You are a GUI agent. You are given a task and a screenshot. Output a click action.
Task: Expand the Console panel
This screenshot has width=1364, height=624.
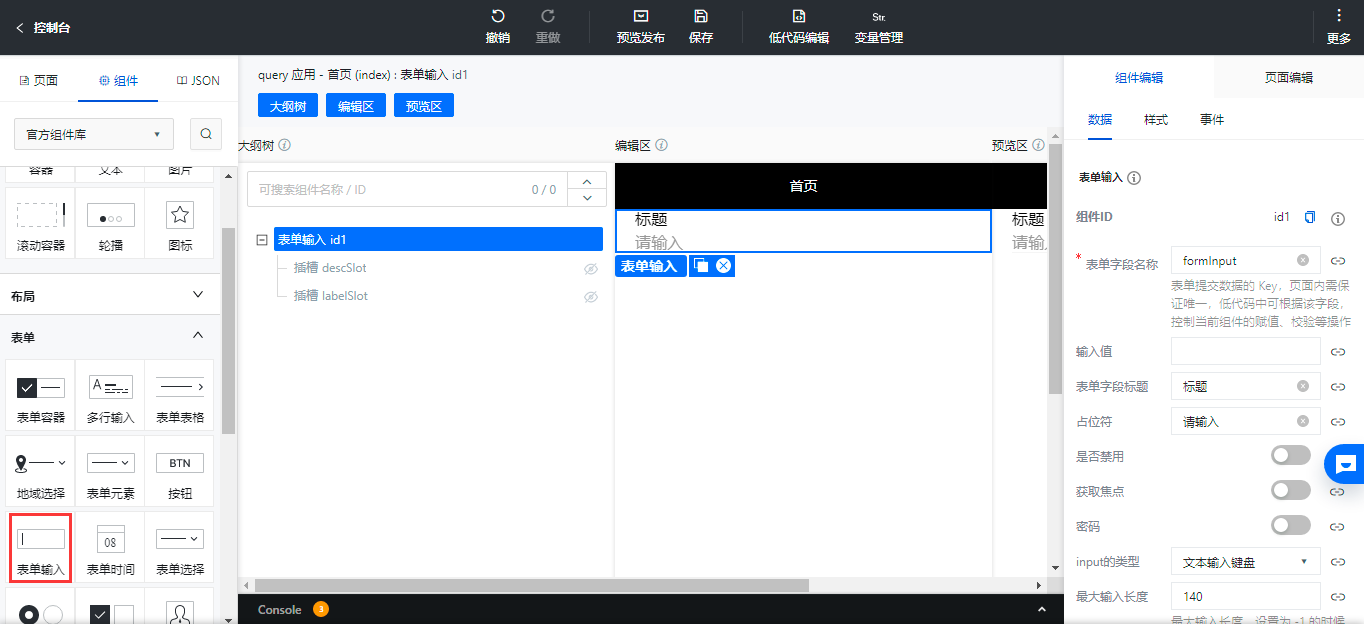coord(1042,609)
